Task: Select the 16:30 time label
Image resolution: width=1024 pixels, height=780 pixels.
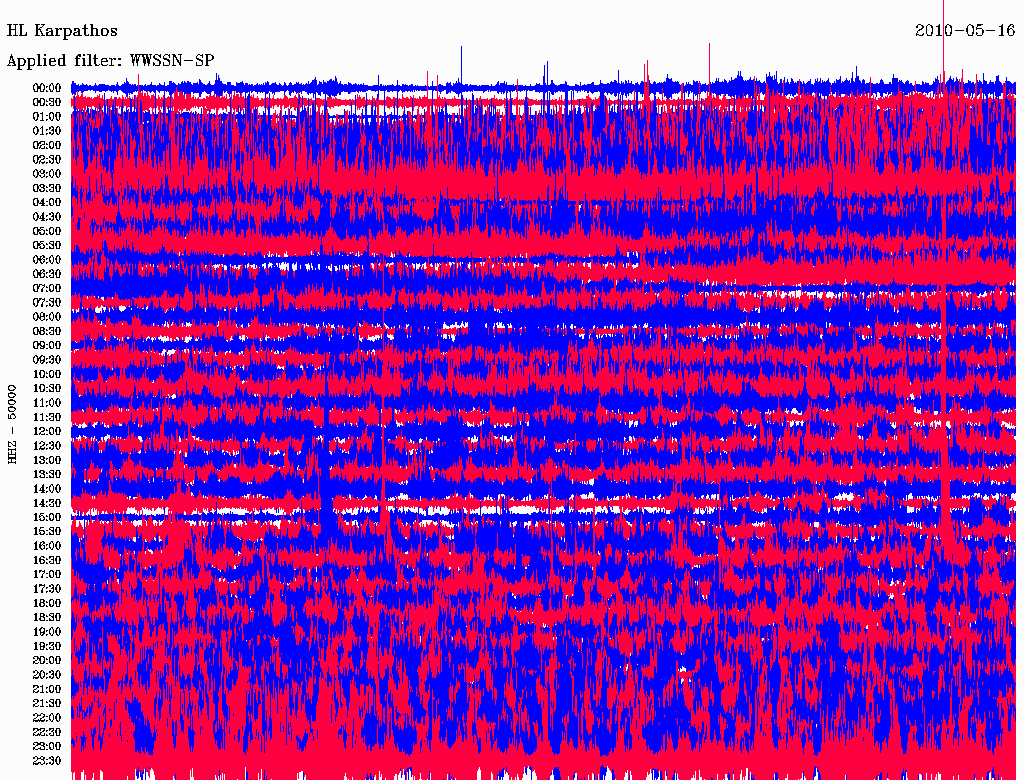Action: click(47, 561)
